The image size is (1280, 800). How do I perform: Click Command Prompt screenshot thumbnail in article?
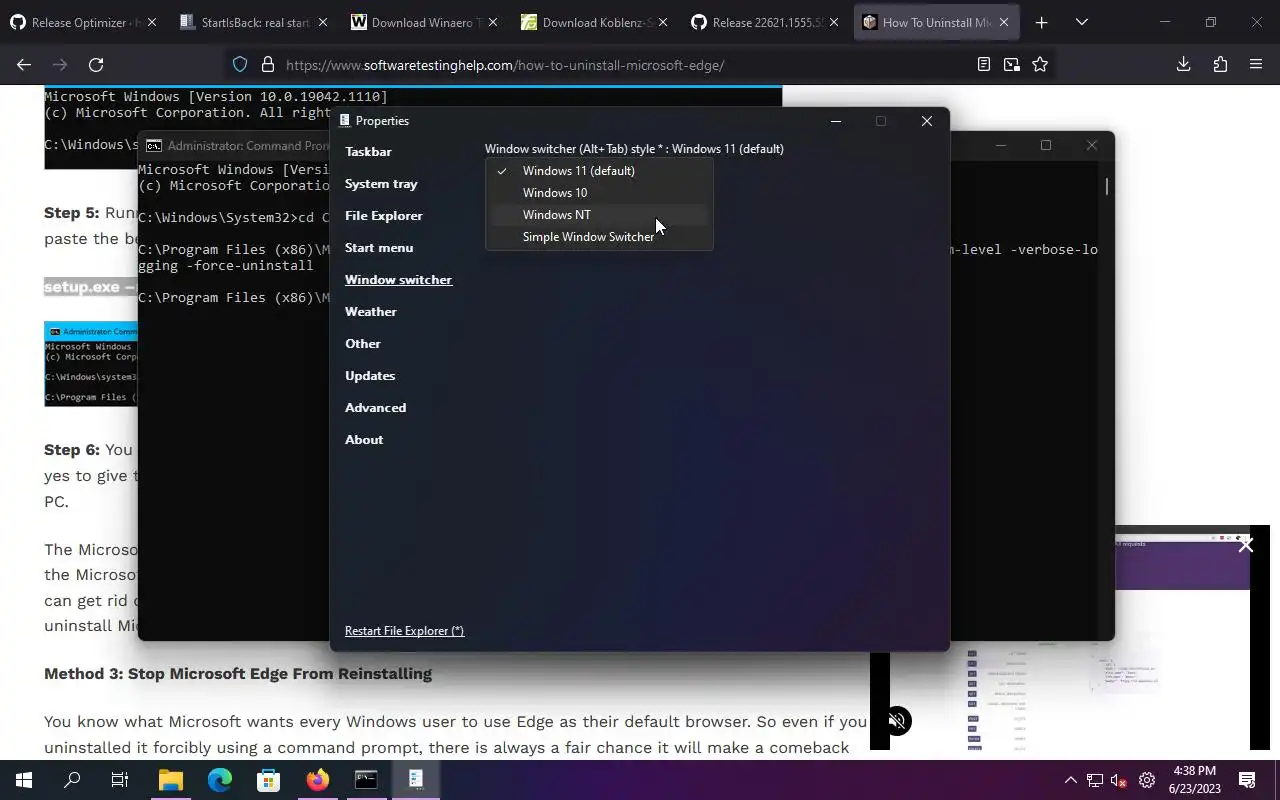coord(91,364)
